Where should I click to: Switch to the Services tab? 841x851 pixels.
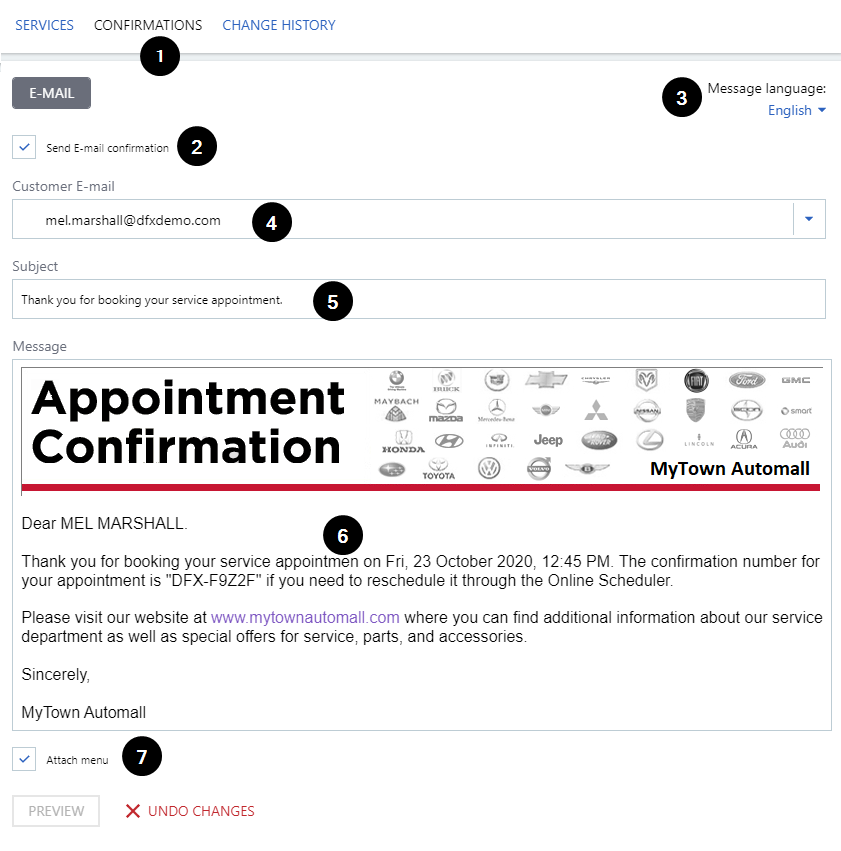(x=44, y=25)
